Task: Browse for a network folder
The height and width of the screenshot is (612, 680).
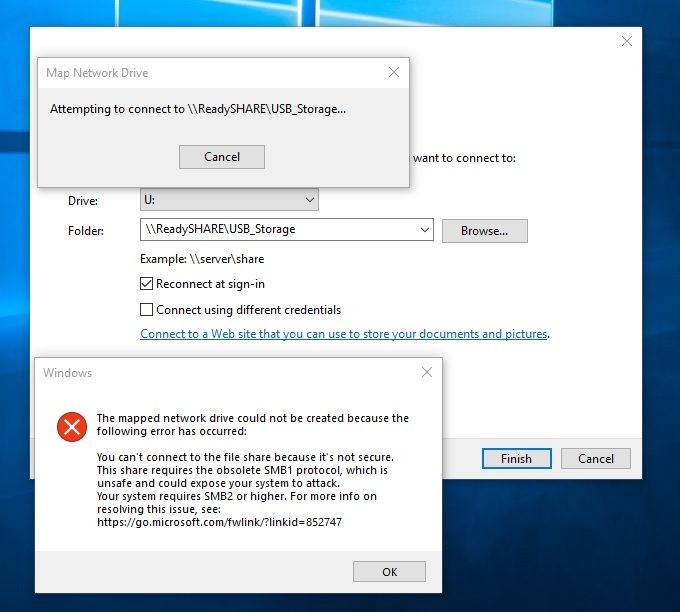Action: [x=484, y=231]
